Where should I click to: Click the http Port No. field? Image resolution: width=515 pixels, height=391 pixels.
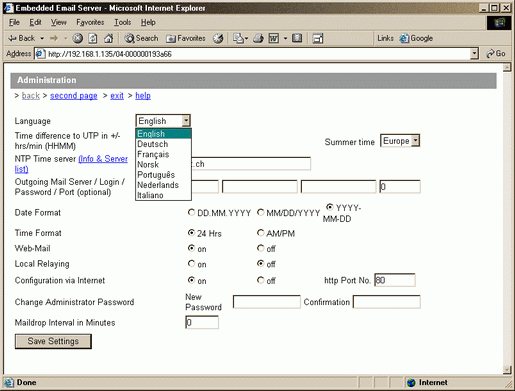[395, 280]
